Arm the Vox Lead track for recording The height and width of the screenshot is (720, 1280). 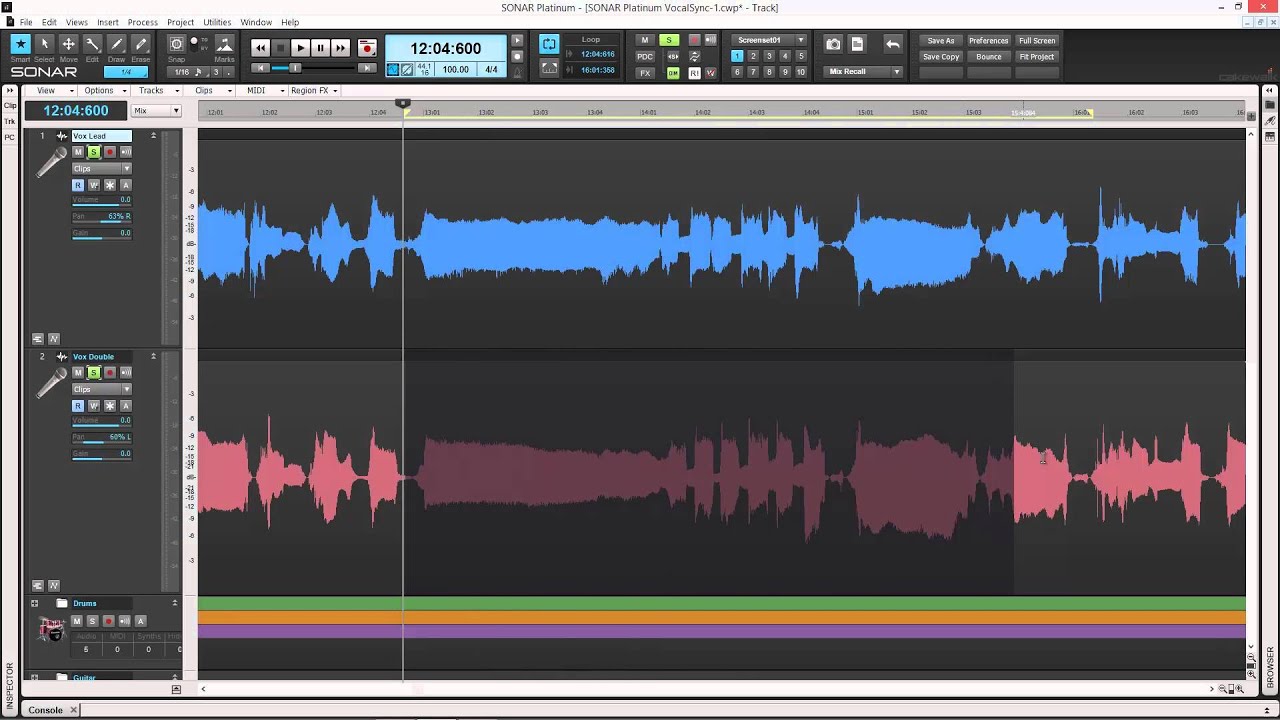pos(110,152)
